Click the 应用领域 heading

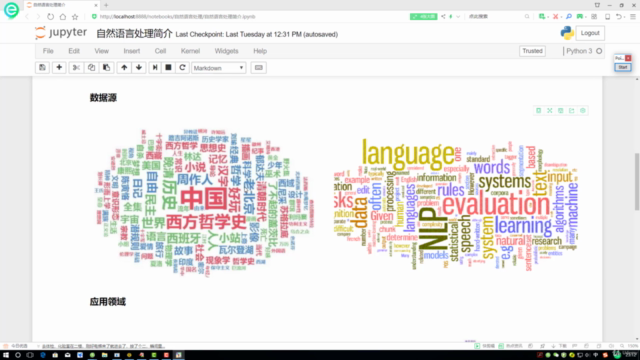[x=108, y=302]
